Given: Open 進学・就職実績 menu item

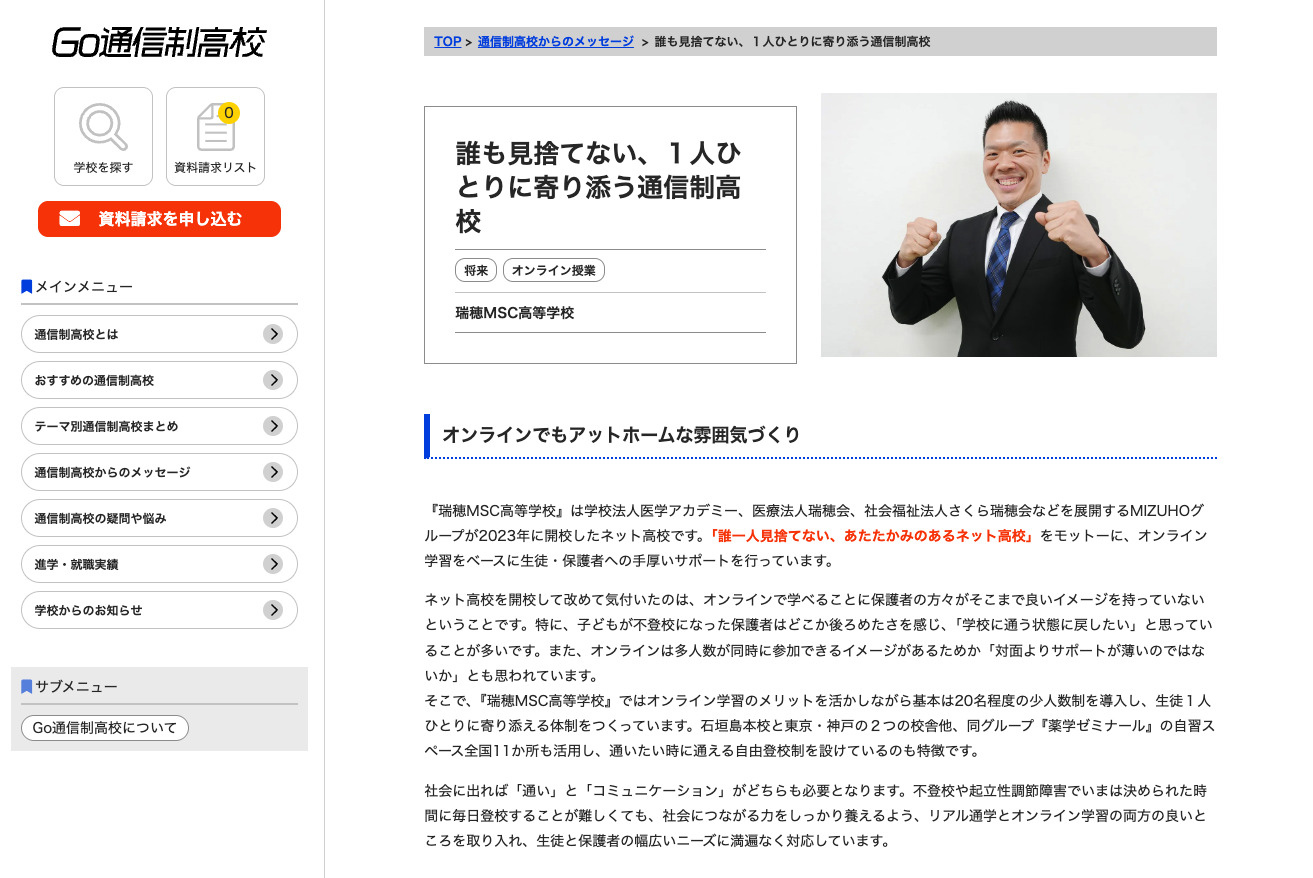Looking at the screenshot, I should click(x=159, y=564).
